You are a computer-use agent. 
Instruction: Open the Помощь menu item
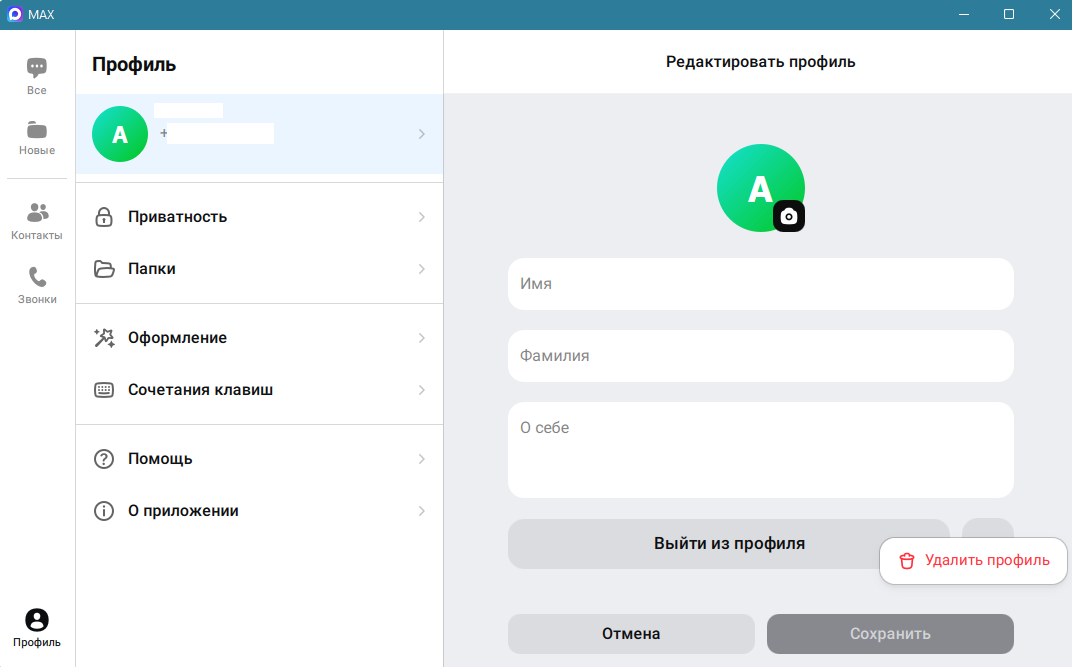coord(160,459)
